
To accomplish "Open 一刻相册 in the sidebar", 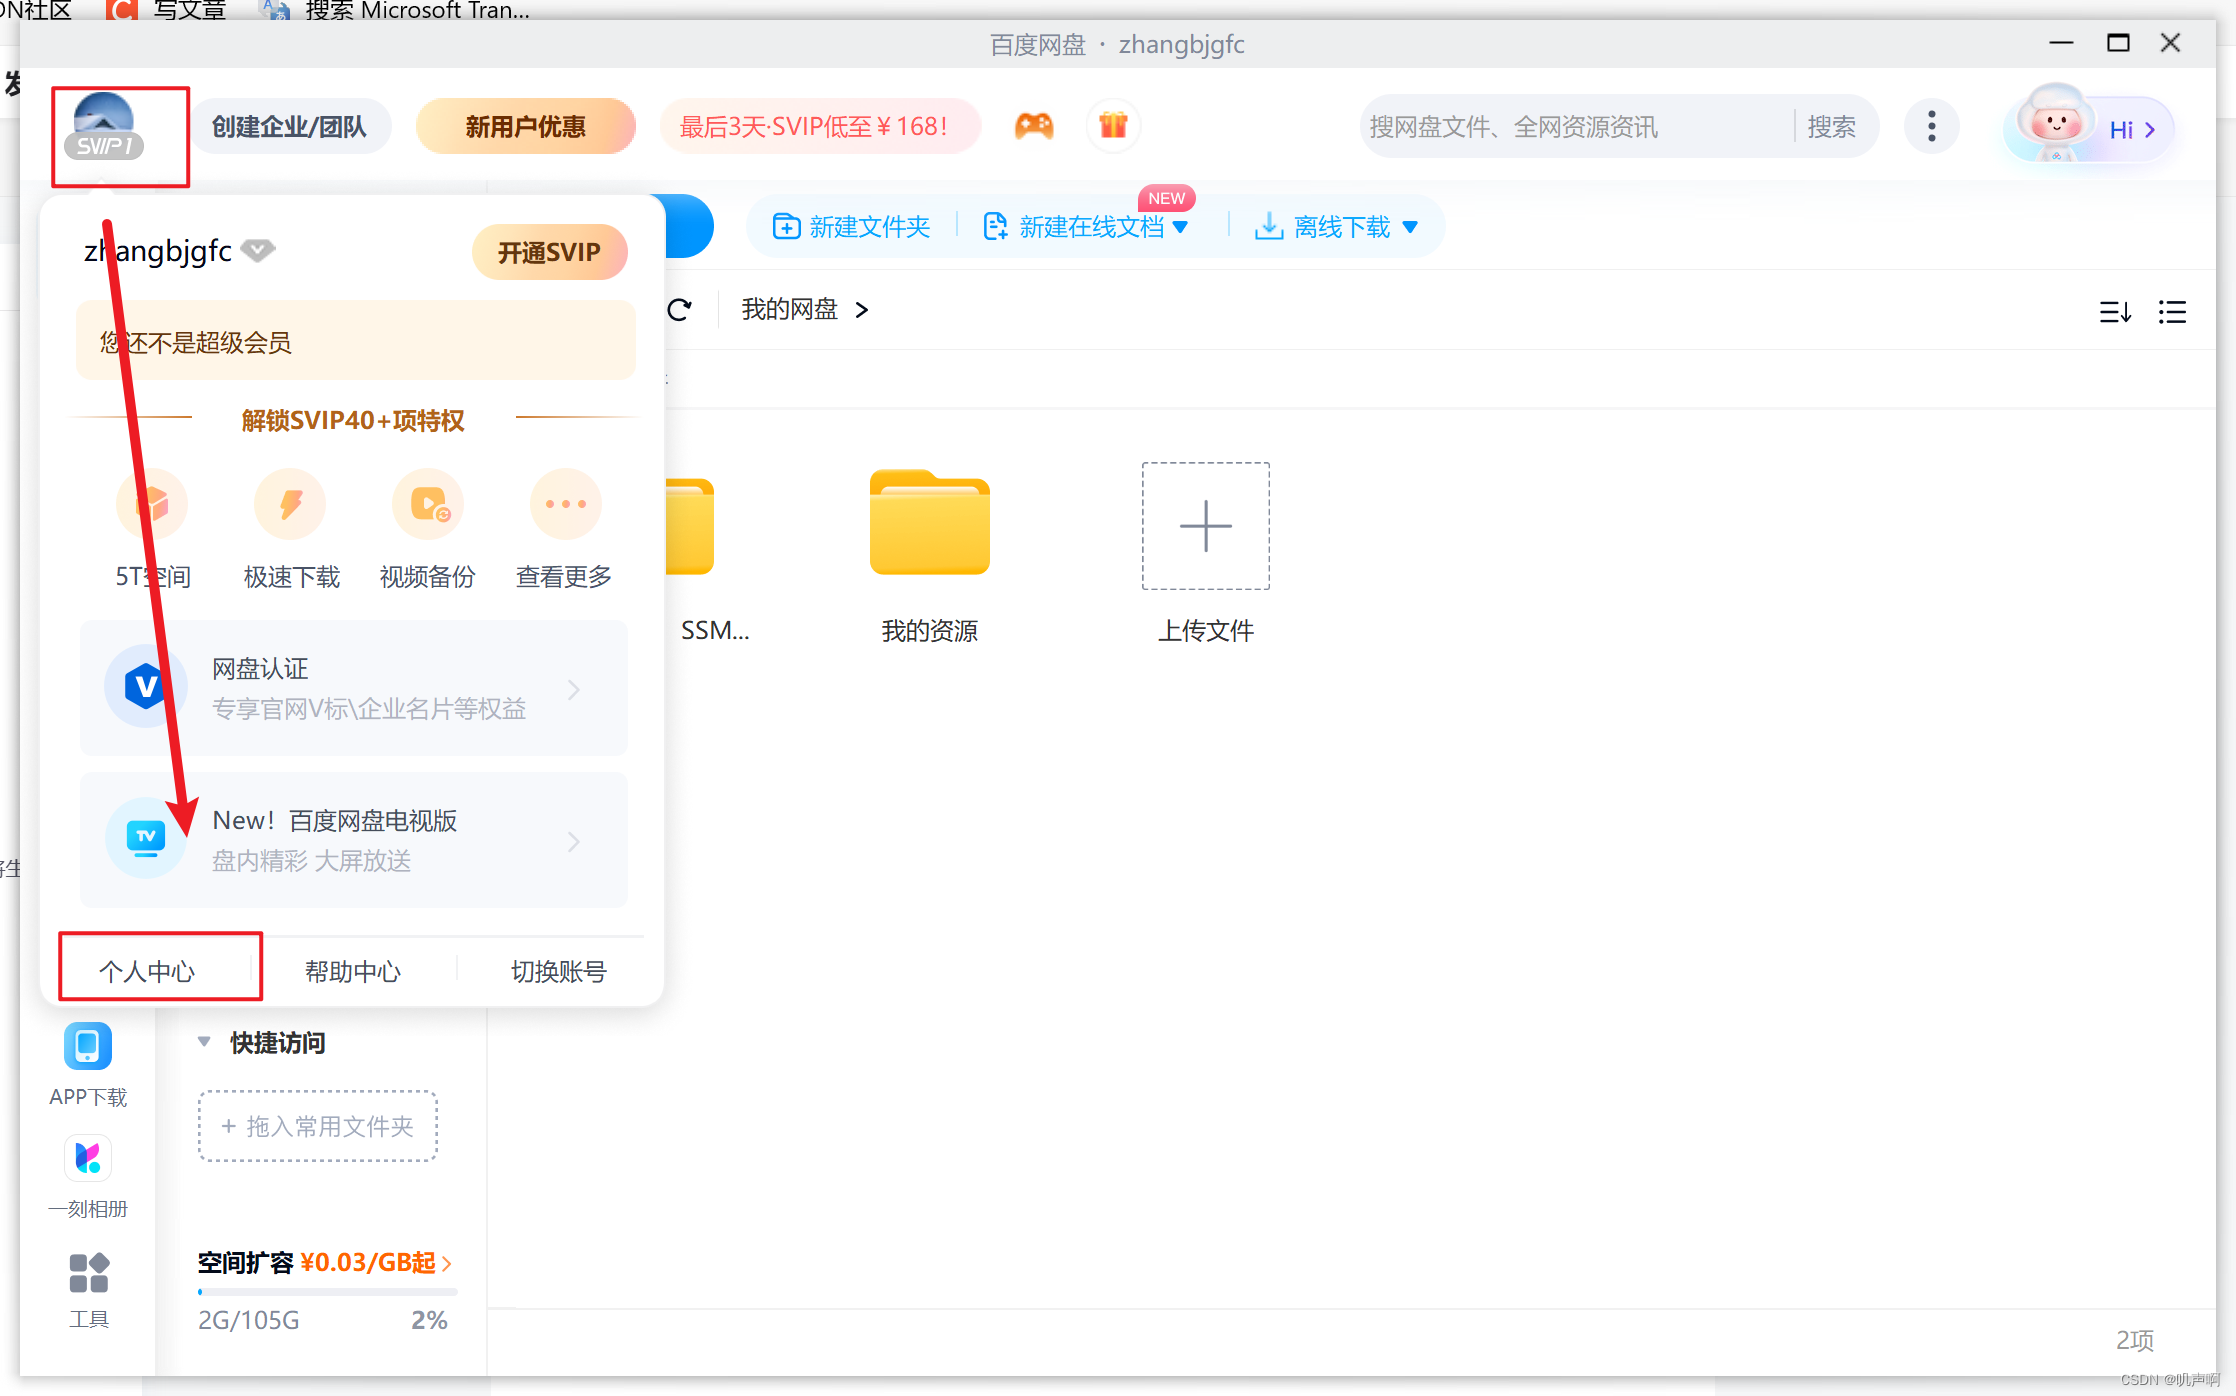I will tap(88, 1158).
